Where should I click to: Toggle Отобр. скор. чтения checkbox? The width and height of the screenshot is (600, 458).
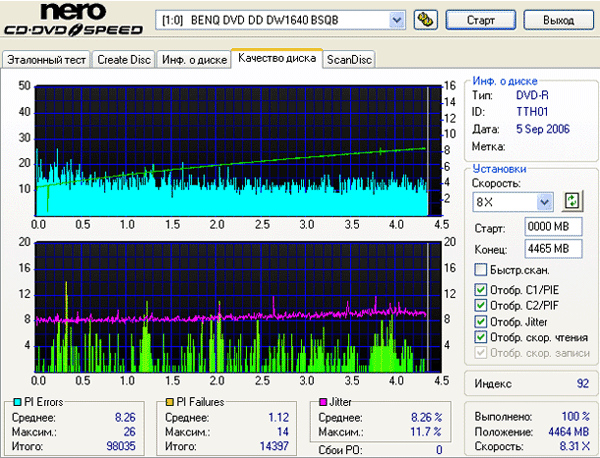click(x=481, y=337)
